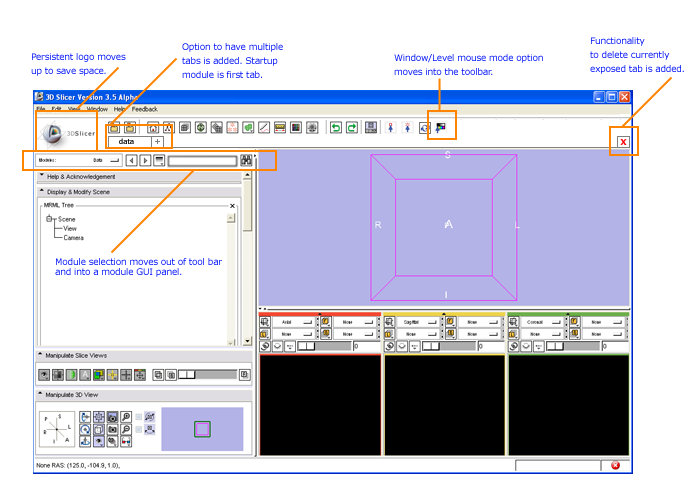693x486 pixels.
Task: Open Coronal orientation dropdown in green viewer
Action: point(542,322)
